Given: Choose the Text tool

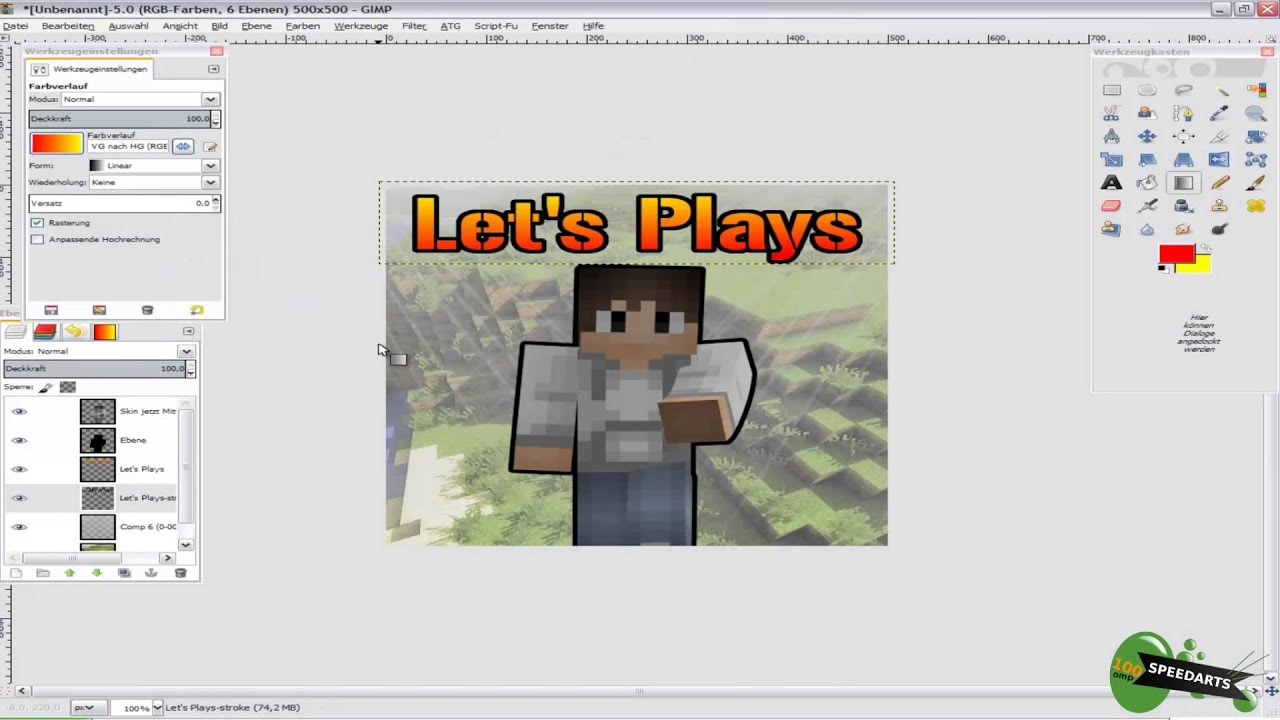Looking at the screenshot, I should pos(1111,183).
